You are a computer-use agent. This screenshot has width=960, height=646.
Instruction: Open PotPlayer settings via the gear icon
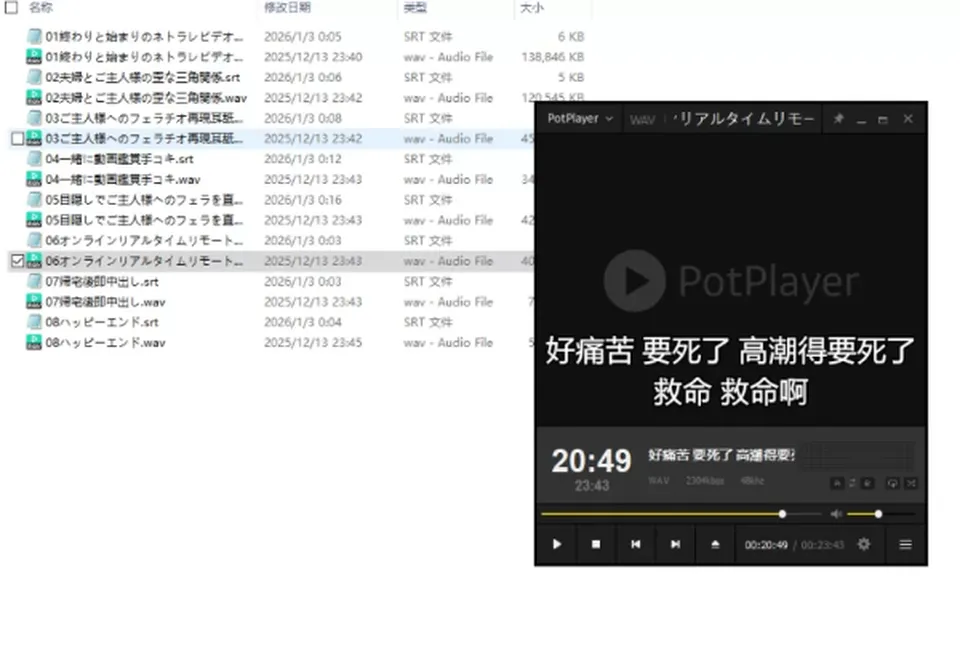864,544
